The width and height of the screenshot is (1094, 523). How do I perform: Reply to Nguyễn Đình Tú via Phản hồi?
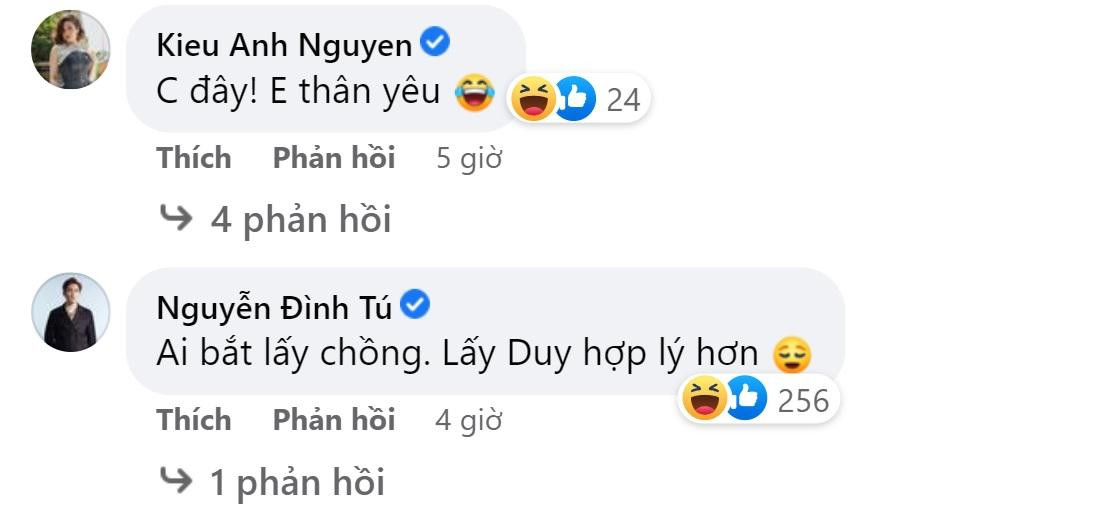click(334, 420)
